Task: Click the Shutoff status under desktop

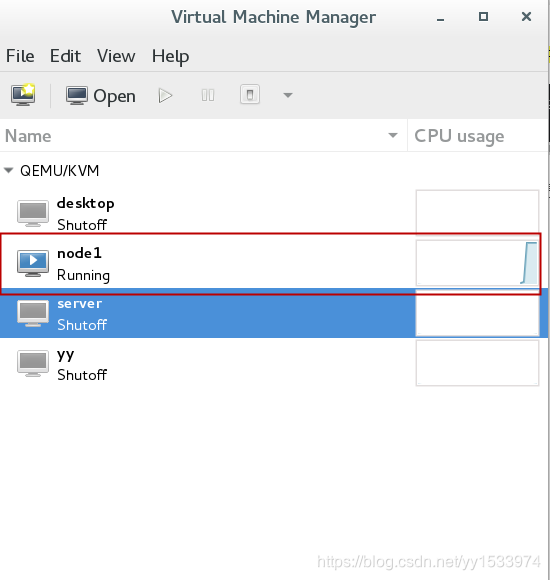Action: tap(82, 225)
